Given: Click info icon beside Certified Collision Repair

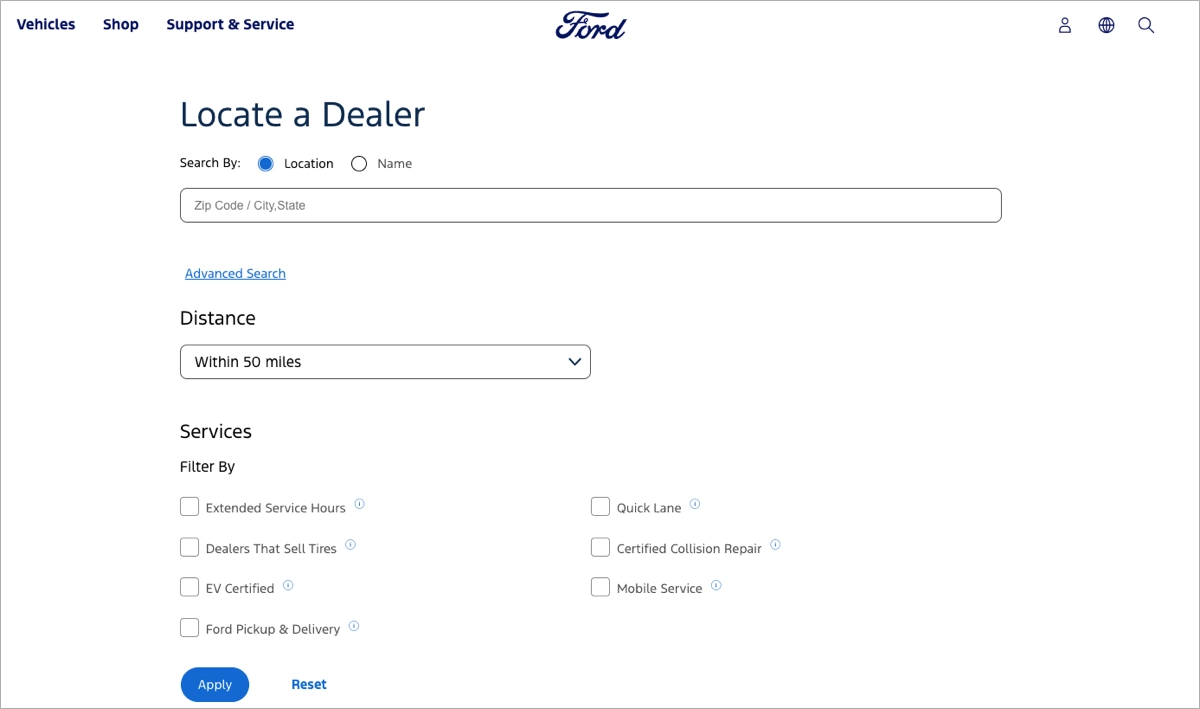Looking at the screenshot, I should pos(775,545).
